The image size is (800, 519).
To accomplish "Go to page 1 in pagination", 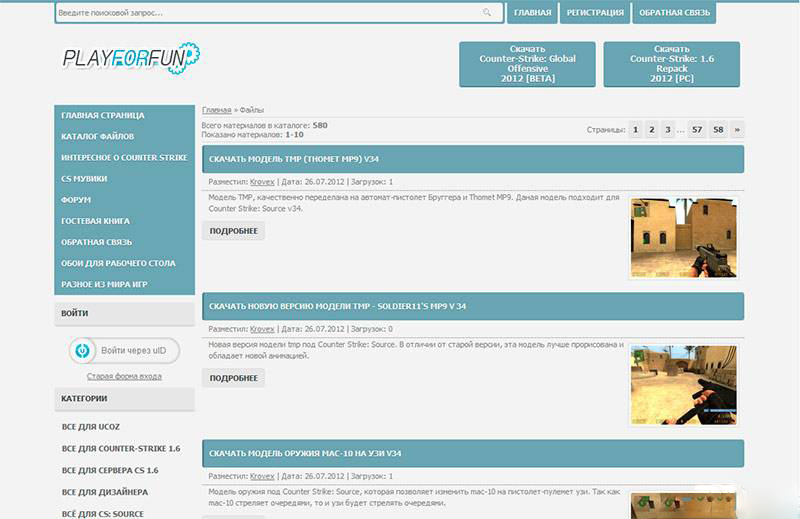I will 635,130.
